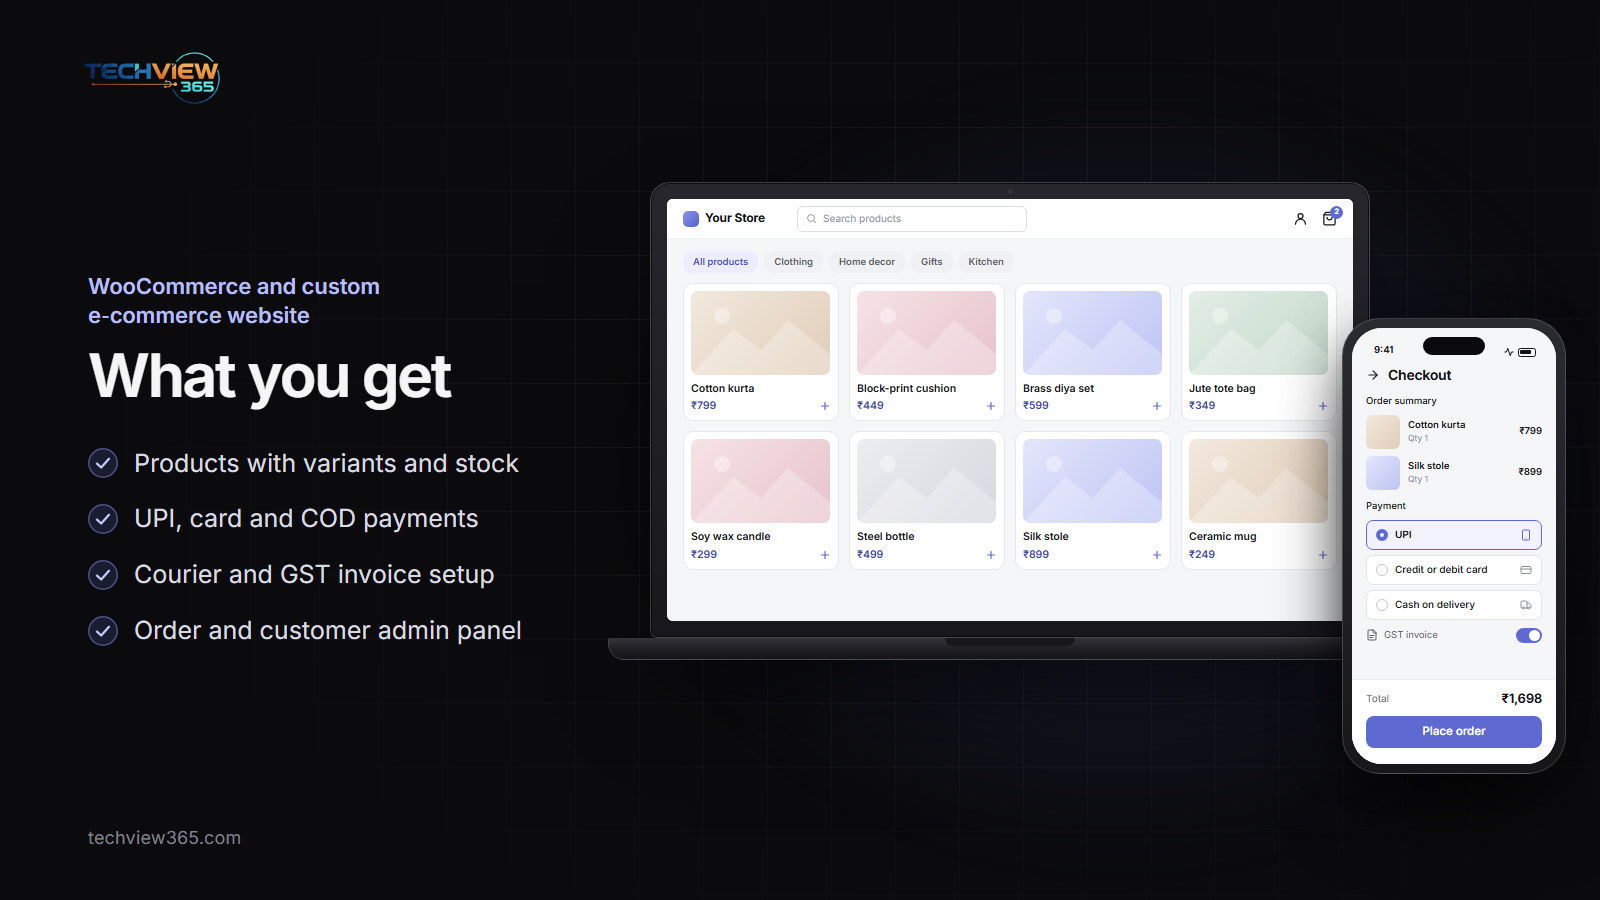Screen dimensions: 1600x900
Task: Add Jute tote bag with plus icon
Action: tap(1323, 406)
